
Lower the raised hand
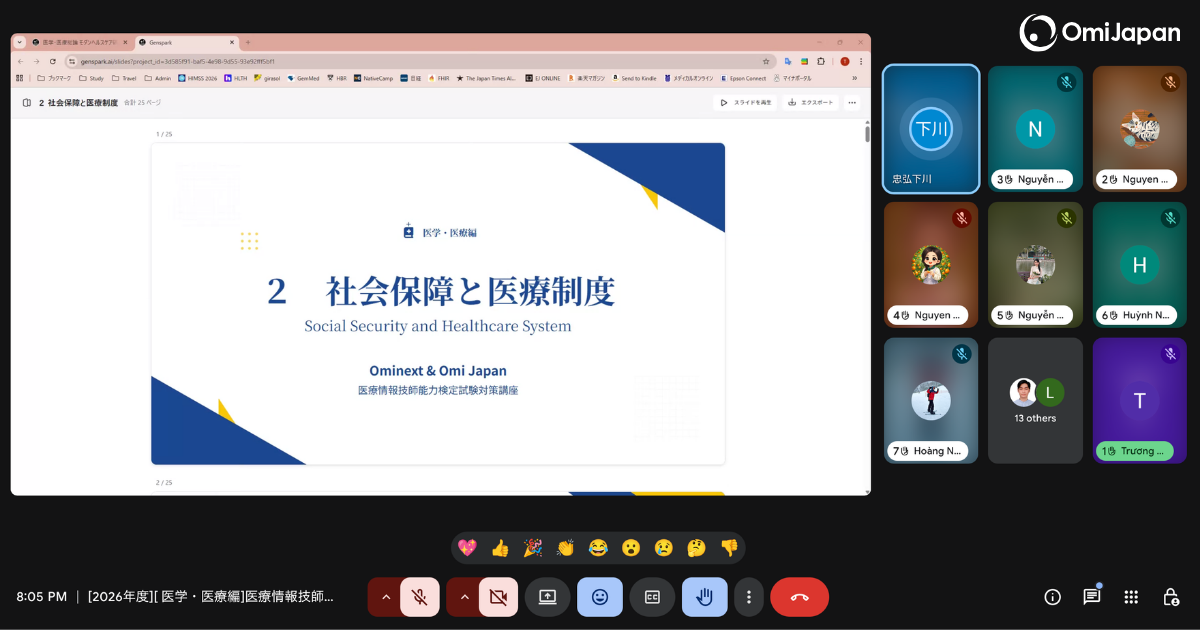click(x=705, y=597)
